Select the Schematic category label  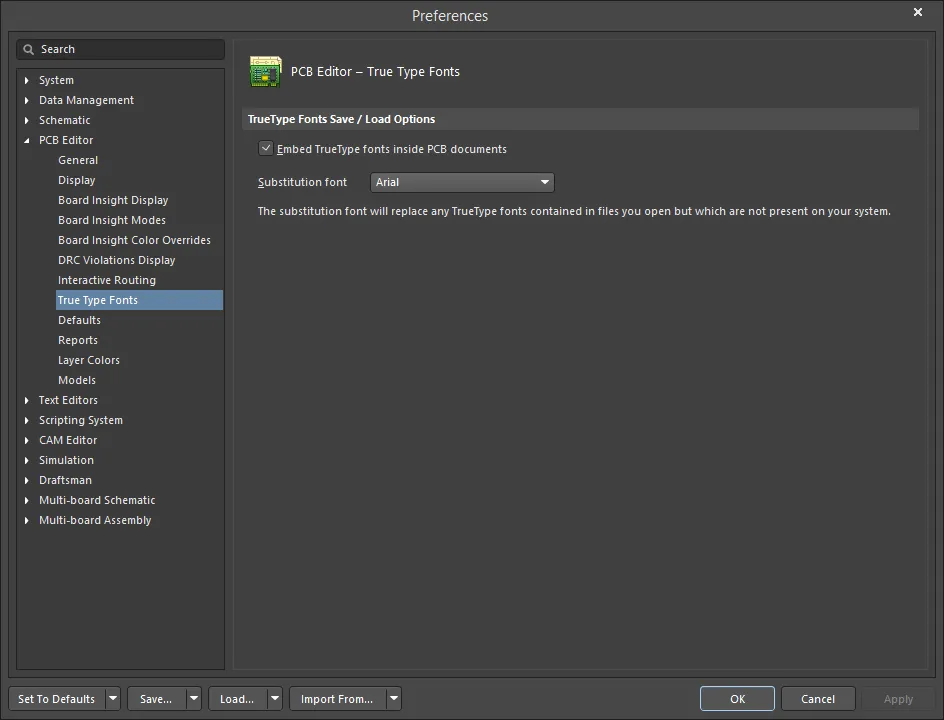tap(64, 120)
